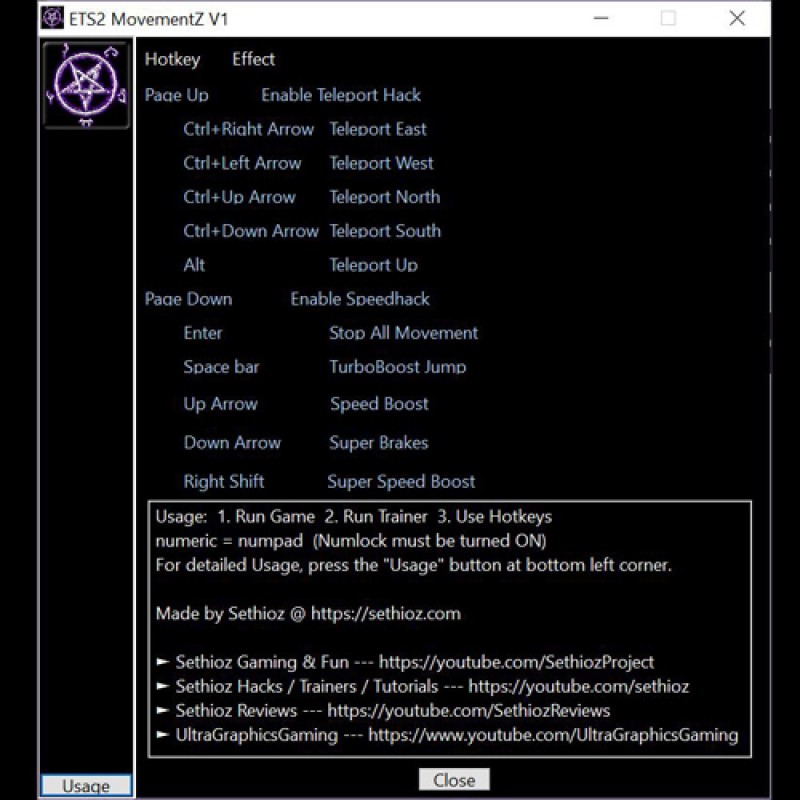Minimize the ETS2 MovementZ window
Screen dimensions: 800x800
click(601, 18)
